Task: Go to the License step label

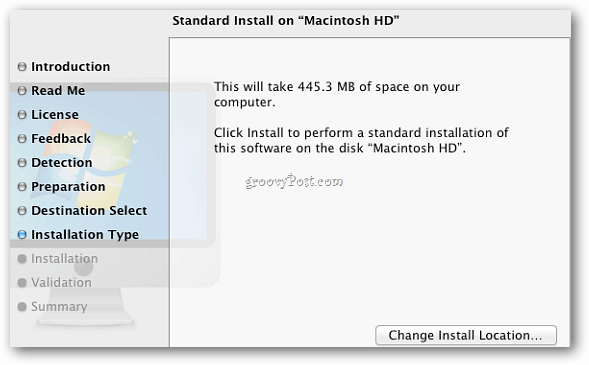Action: (x=55, y=115)
